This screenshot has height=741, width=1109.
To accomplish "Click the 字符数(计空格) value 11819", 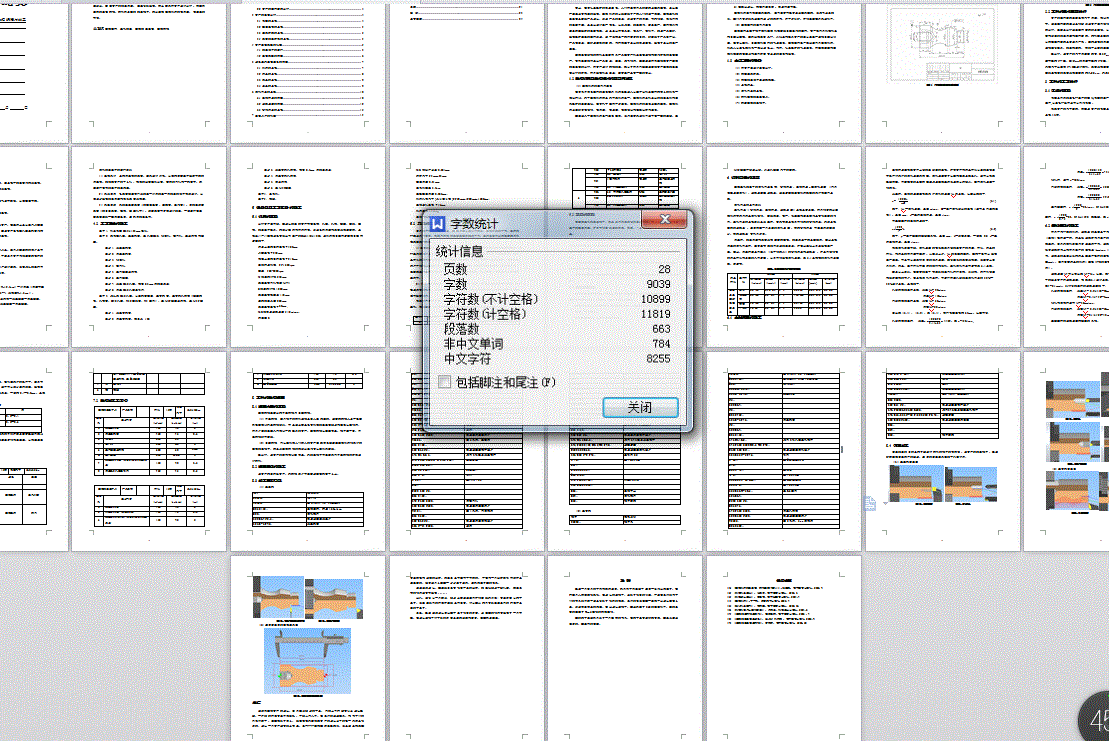I will pyautogui.click(x=656, y=314).
